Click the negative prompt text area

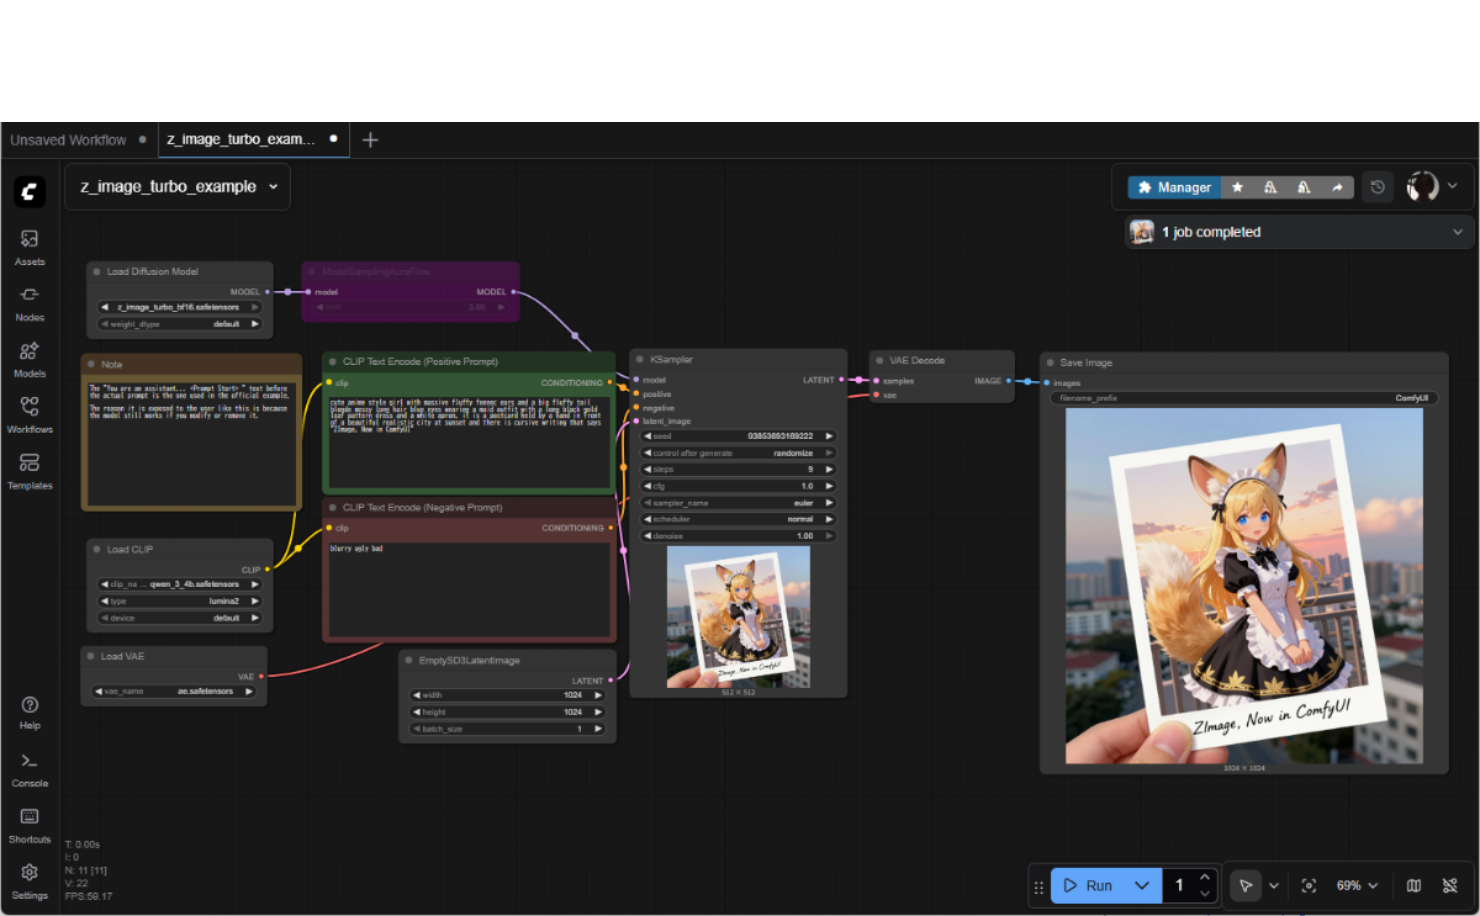[x=469, y=588]
